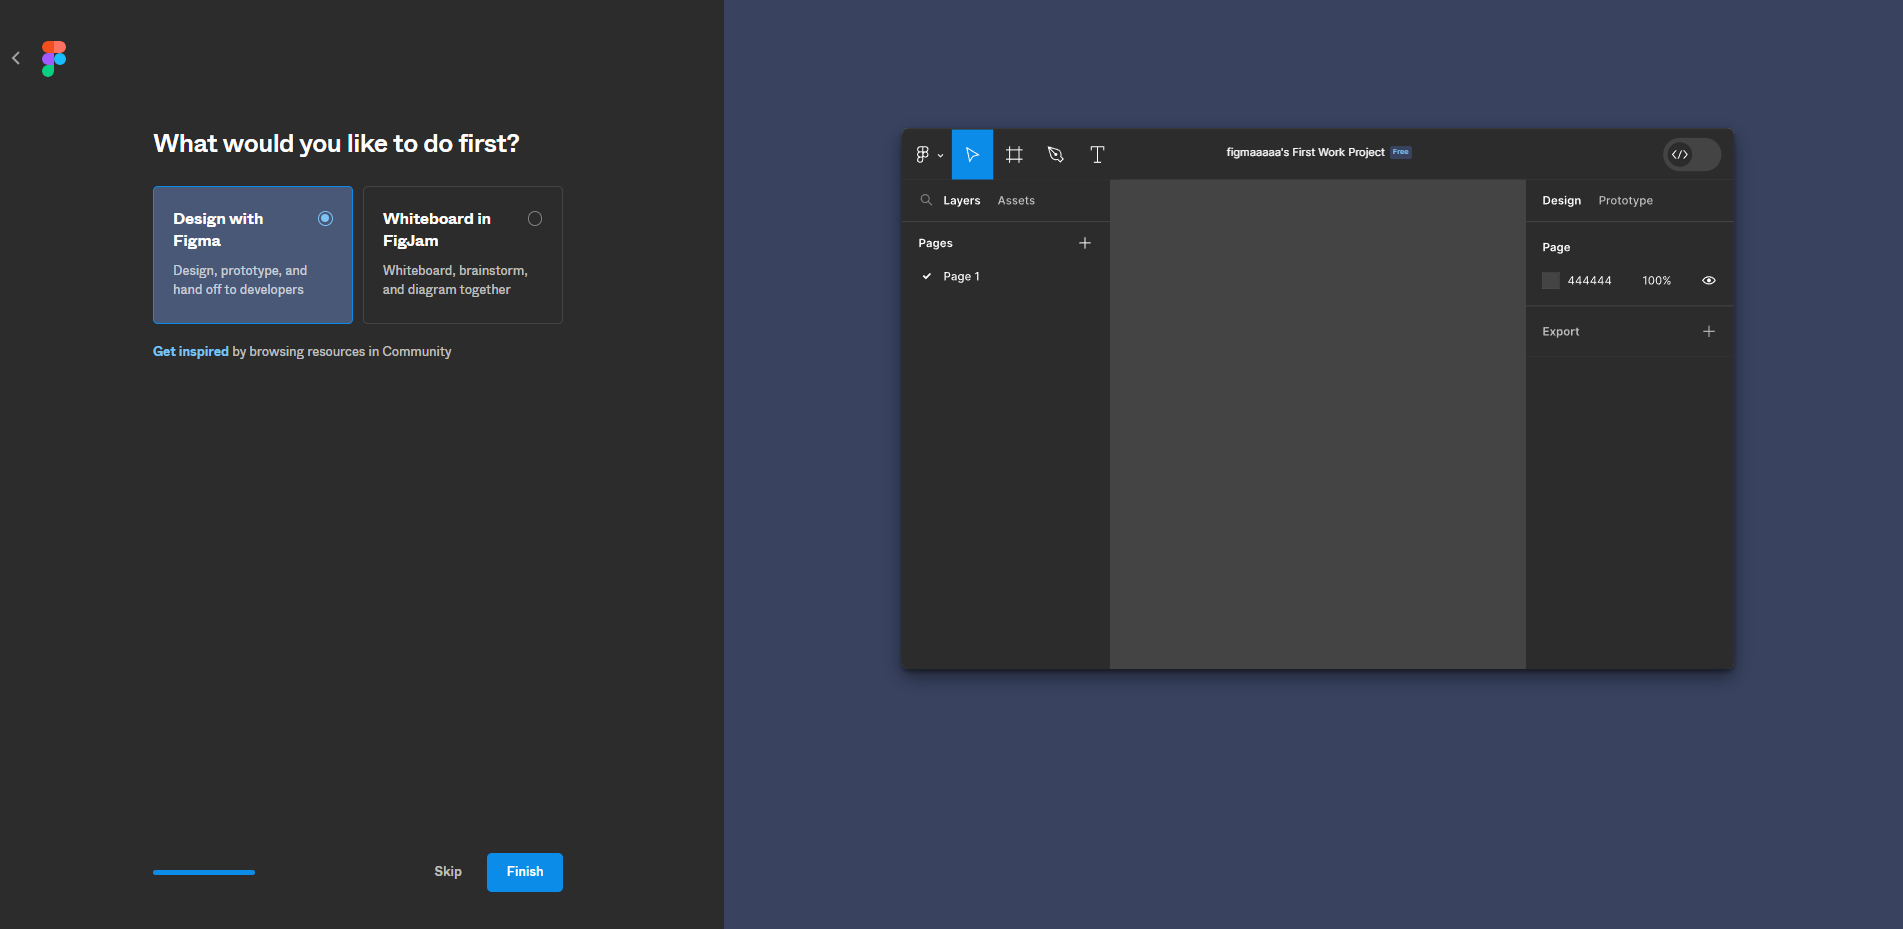Click the 444444 hex color value
Image resolution: width=1903 pixels, height=929 pixels.
(1589, 281)
